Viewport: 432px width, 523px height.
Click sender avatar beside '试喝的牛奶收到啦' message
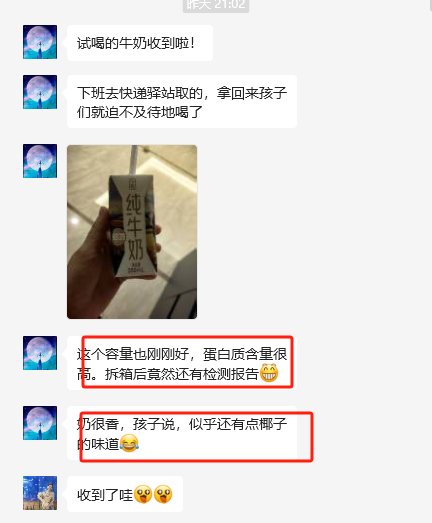tap(40, 42)
